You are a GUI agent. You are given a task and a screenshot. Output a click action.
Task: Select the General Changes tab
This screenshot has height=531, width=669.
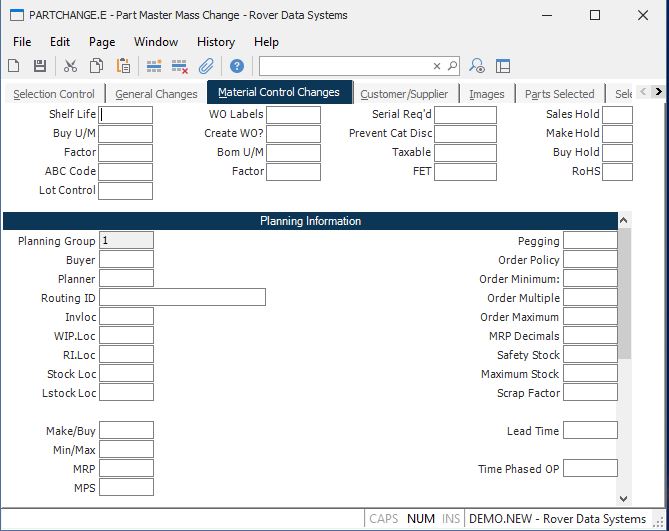coord(156,94)
